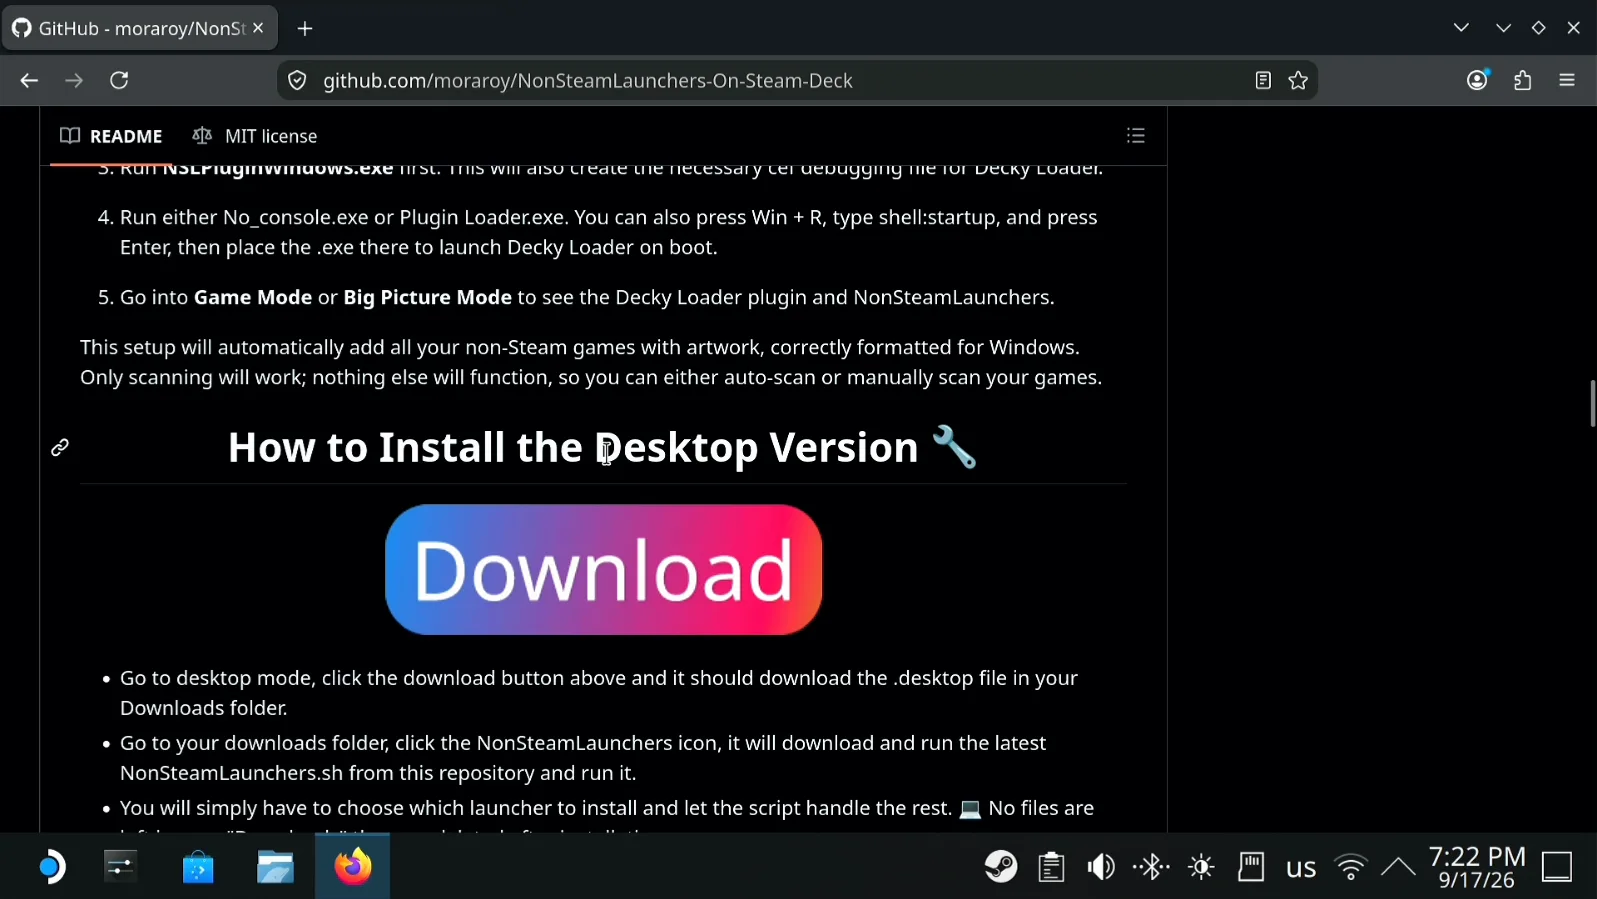The width and height of the screenshot is (1597, 899).
Task: Open the clipboard tray icon
Action: pyautogui.click(x=1051, y=867)
